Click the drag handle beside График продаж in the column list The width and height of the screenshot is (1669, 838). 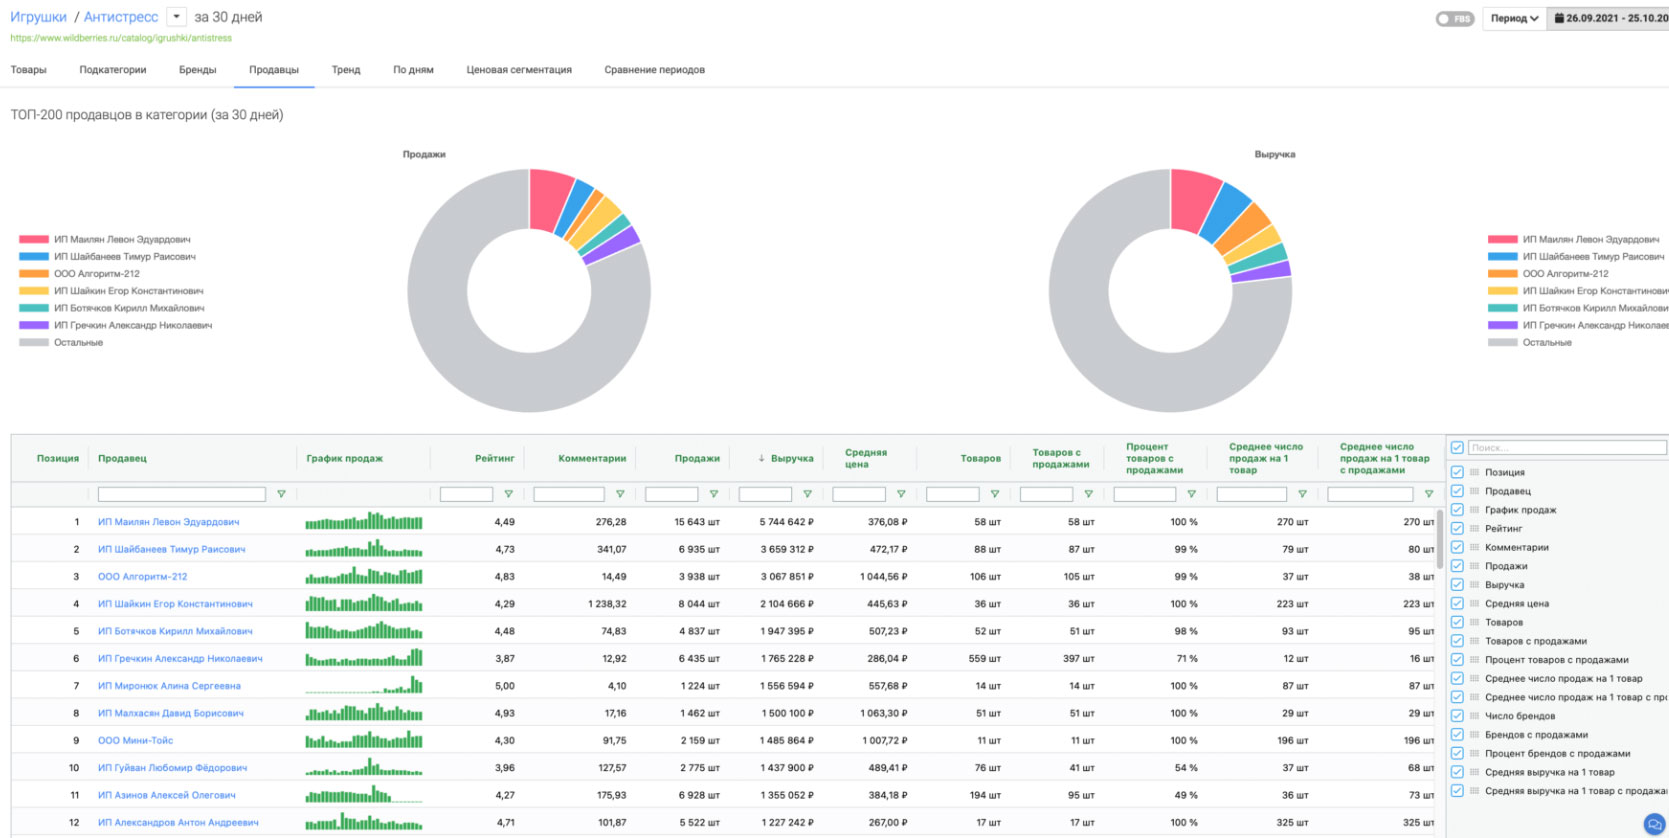click(x=1474, y=510)
